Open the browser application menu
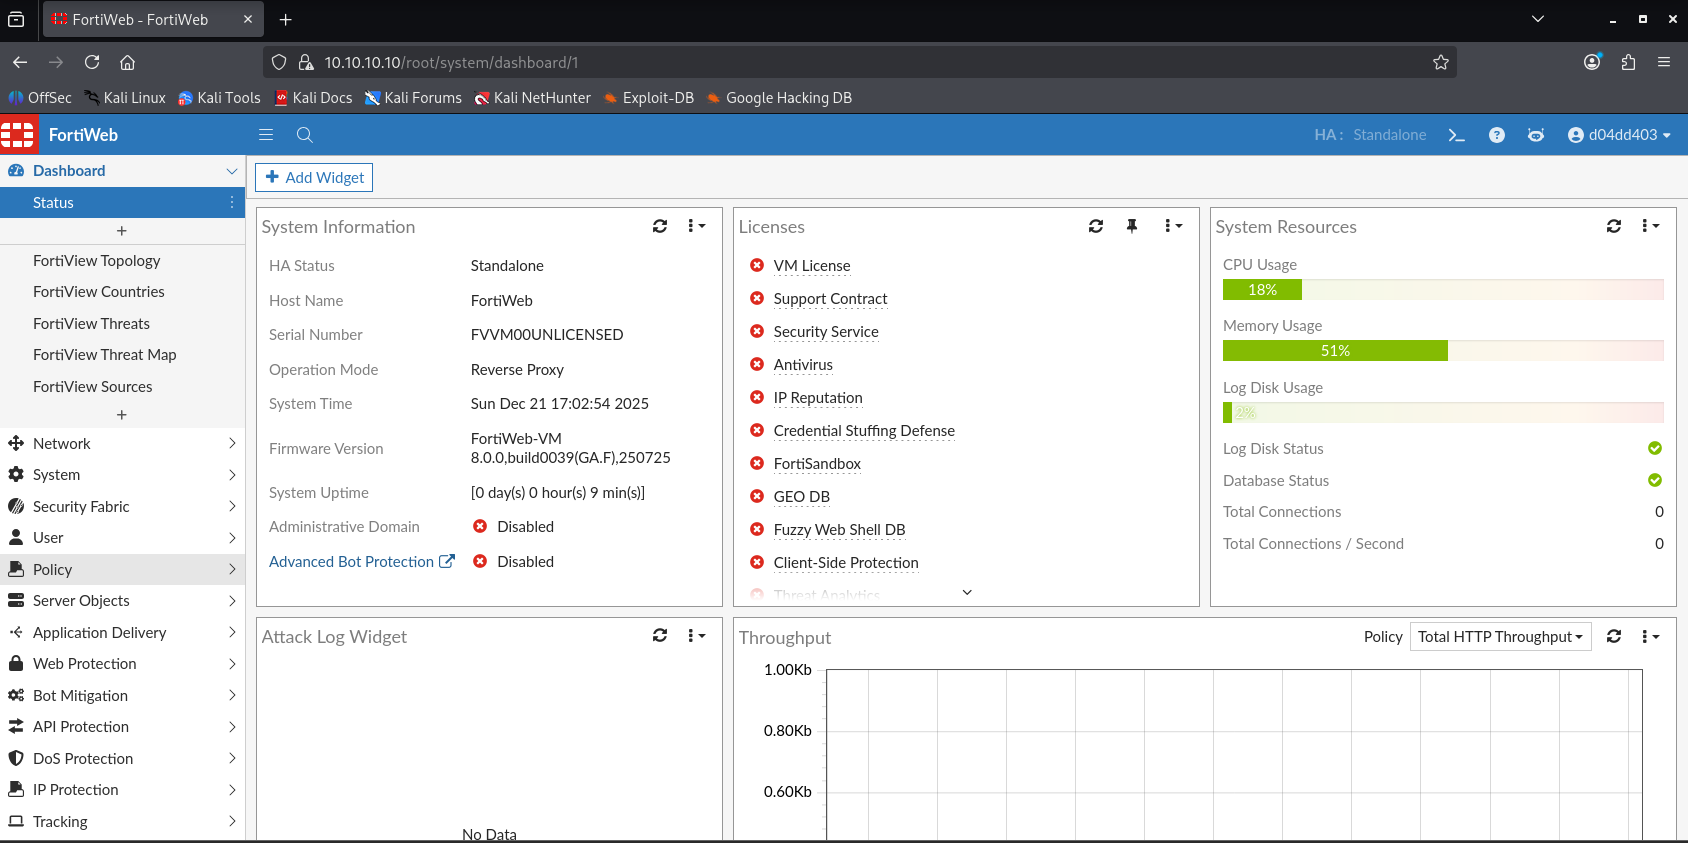Image resolution: width=1688 pixels, height=843 pixels. coord(1664,62)
